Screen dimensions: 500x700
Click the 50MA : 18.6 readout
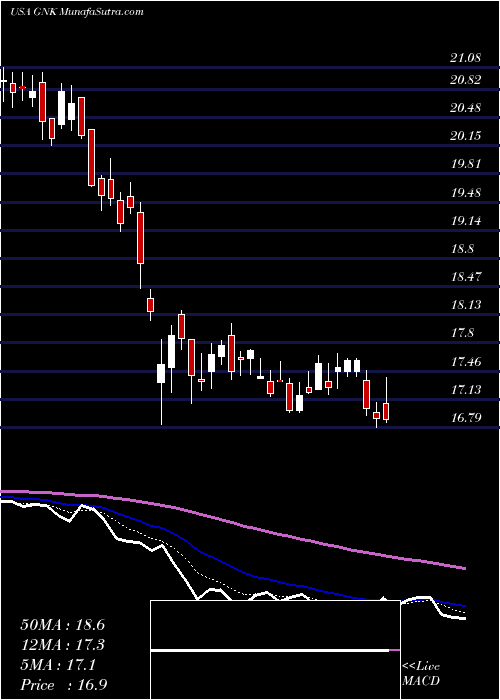tap(62, 625)
